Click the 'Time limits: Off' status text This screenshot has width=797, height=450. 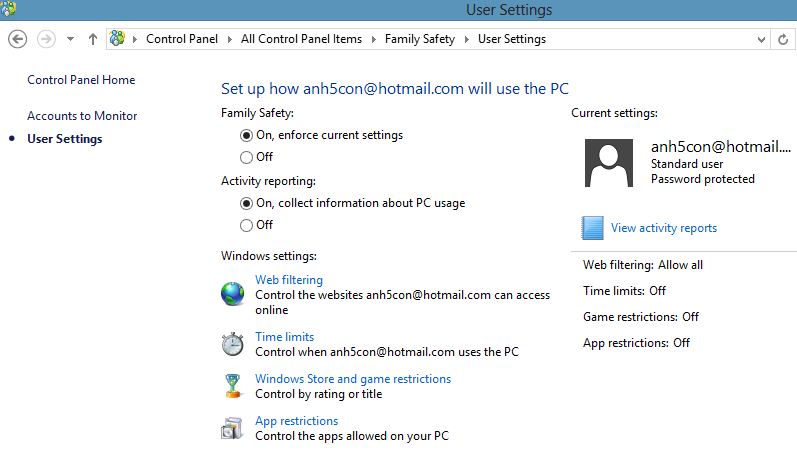point(624,291)
